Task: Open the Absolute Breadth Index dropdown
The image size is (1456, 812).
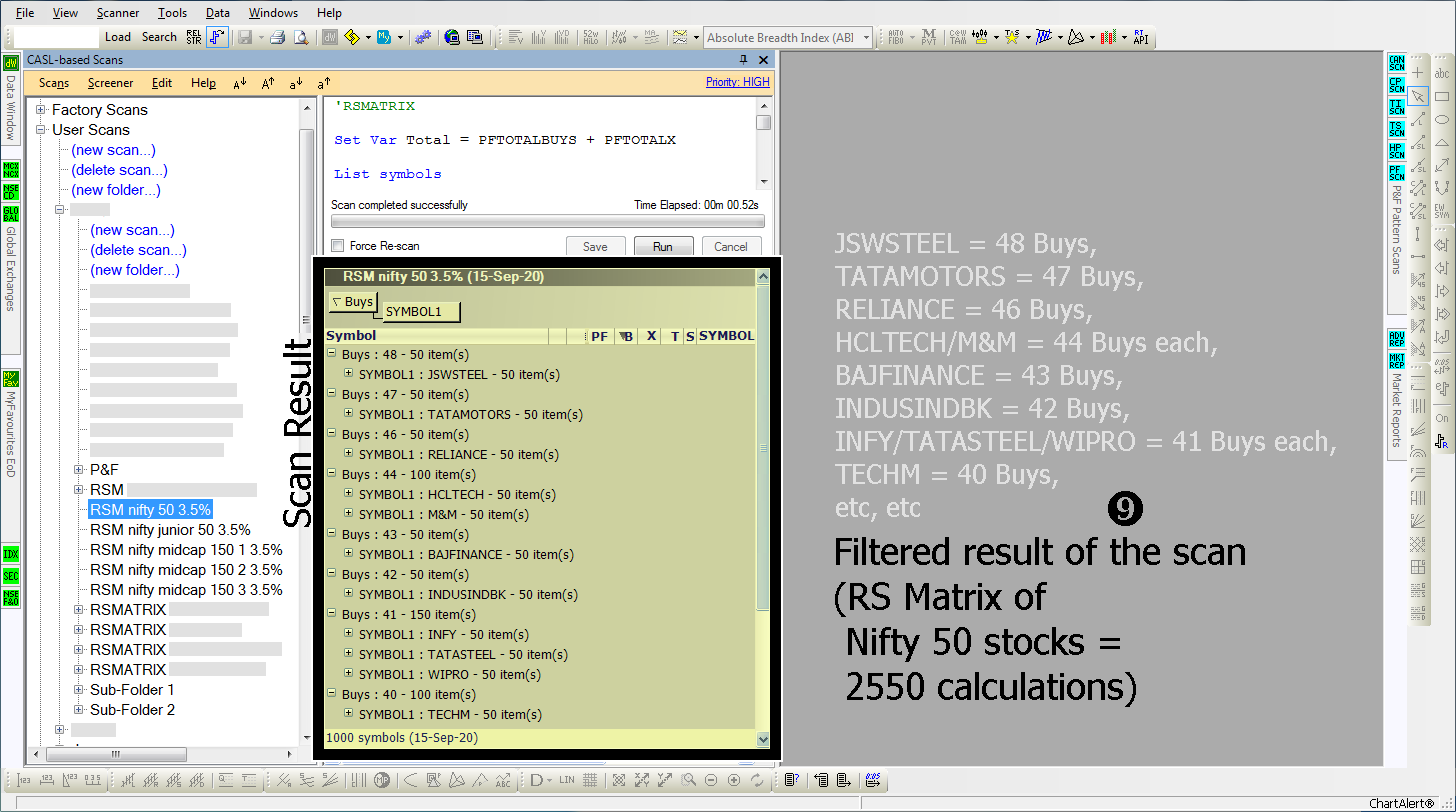Action: point(864,37)
